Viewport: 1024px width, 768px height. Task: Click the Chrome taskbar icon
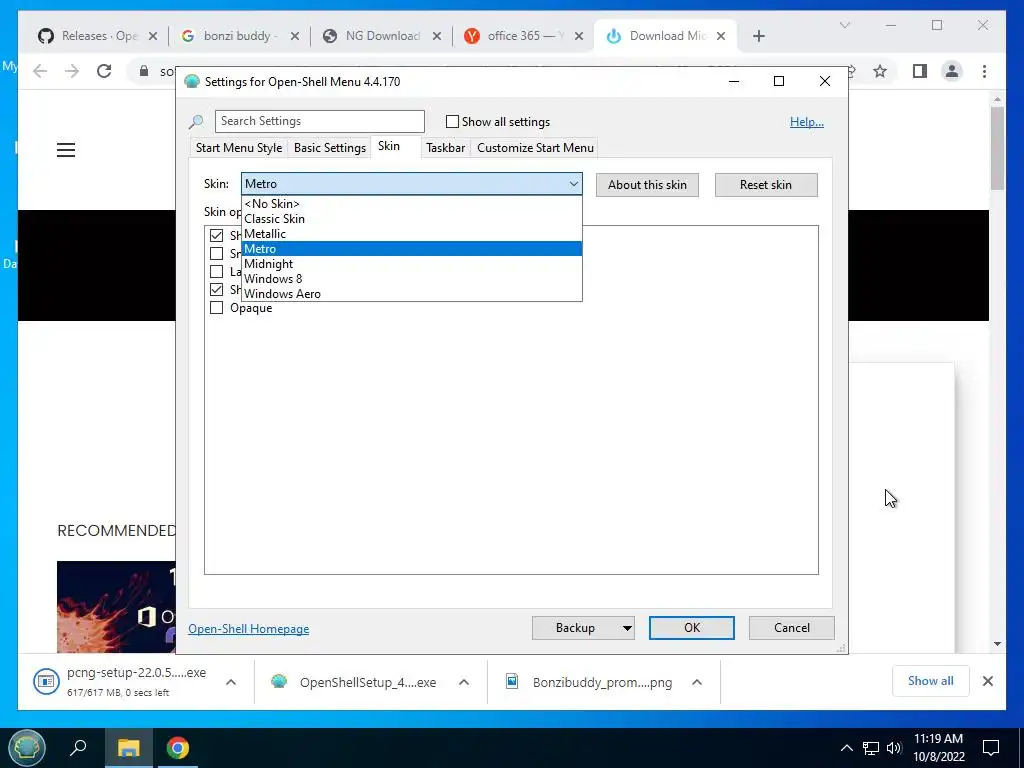point(177,748)
